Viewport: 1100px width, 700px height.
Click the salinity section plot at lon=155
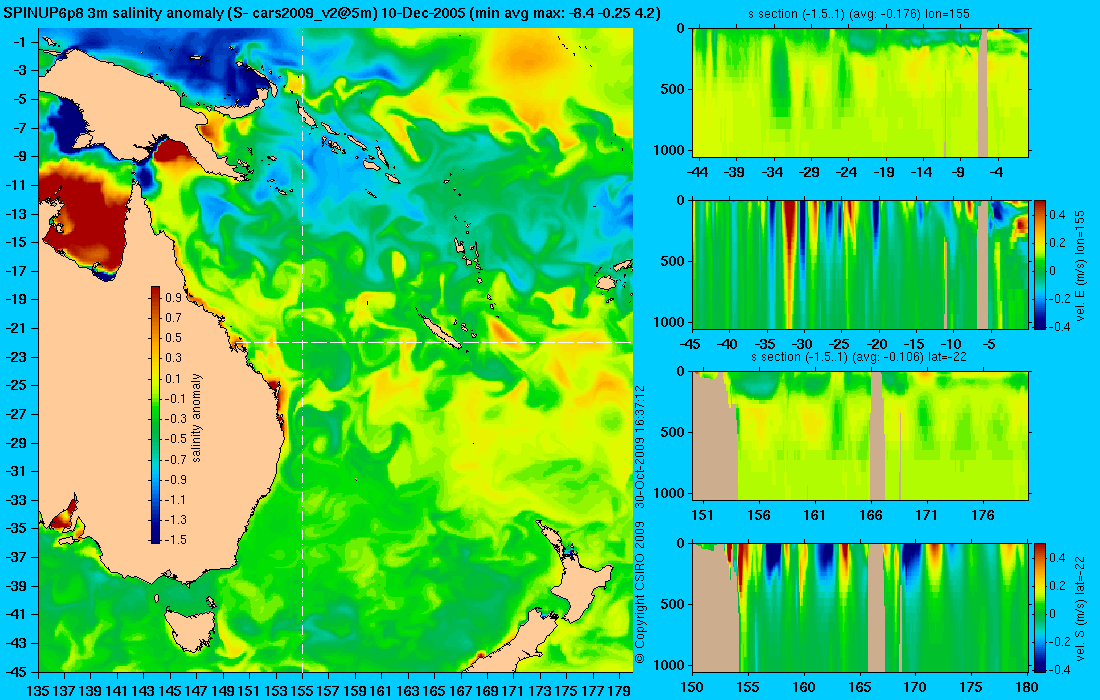[x=861, y=93]
